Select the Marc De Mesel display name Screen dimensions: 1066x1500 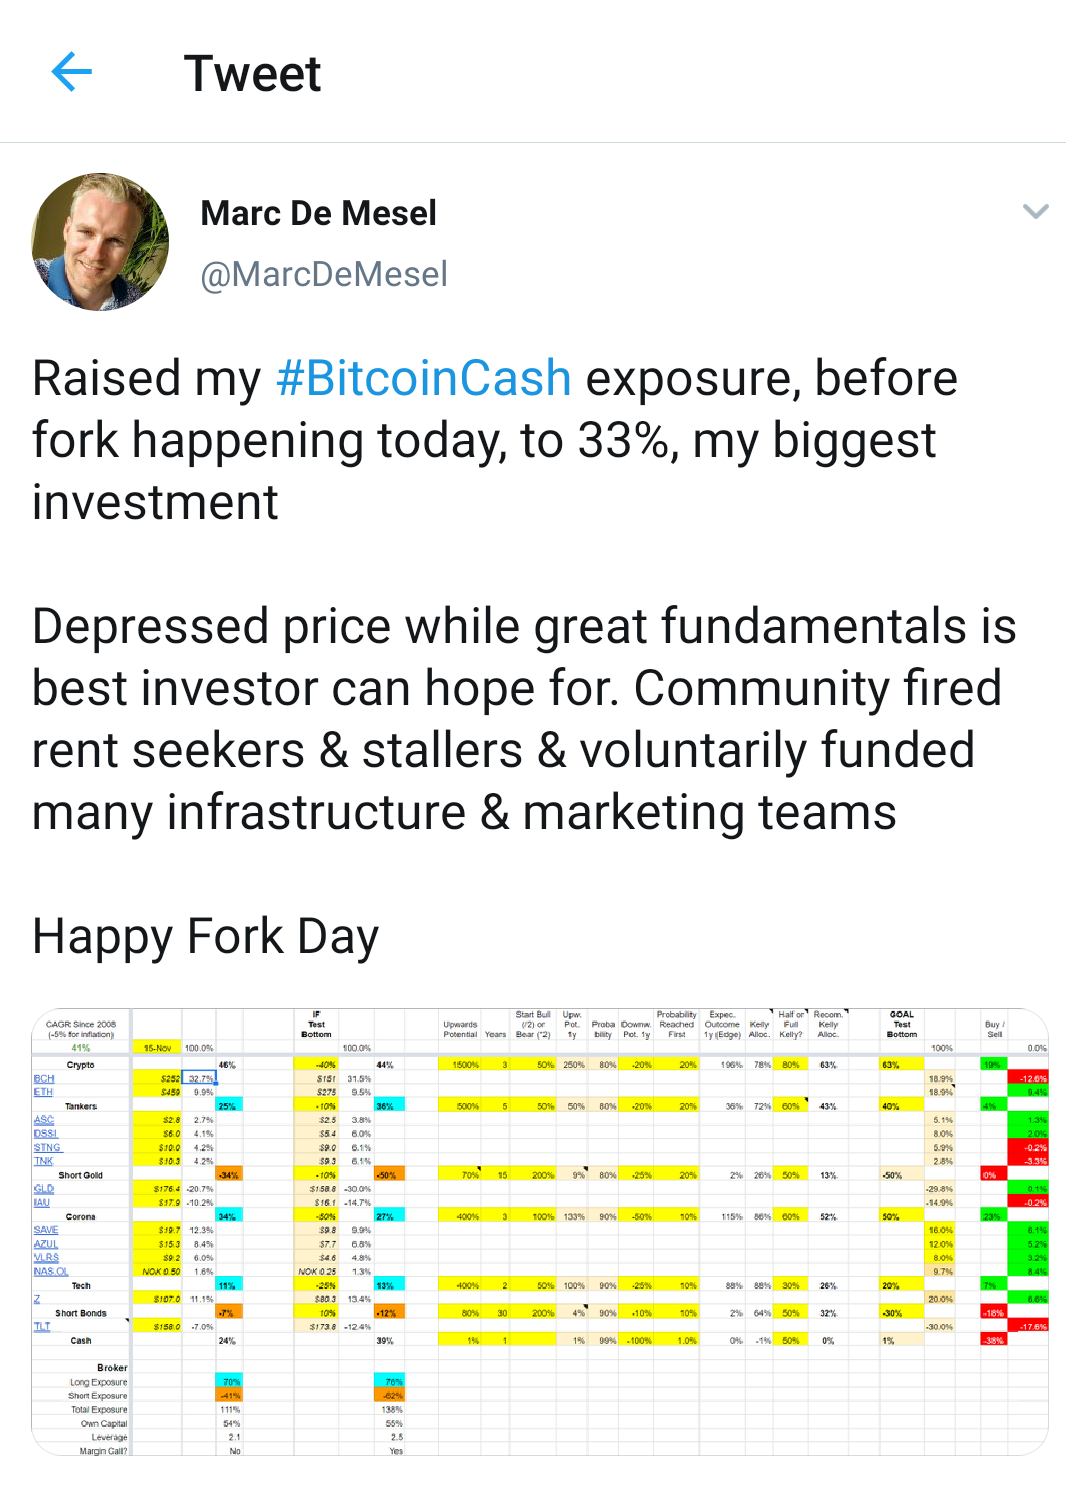coord(318,213)
